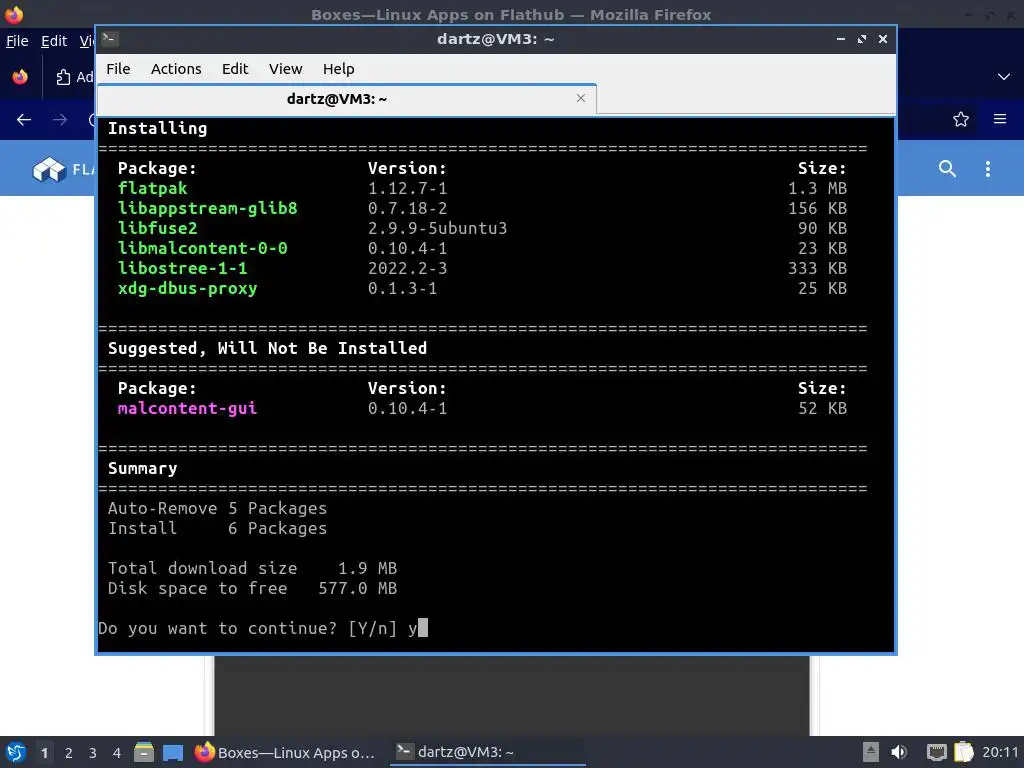Open the Firefox File menu
Viewport: 1024px width, 768px height.
pos(17,41)
